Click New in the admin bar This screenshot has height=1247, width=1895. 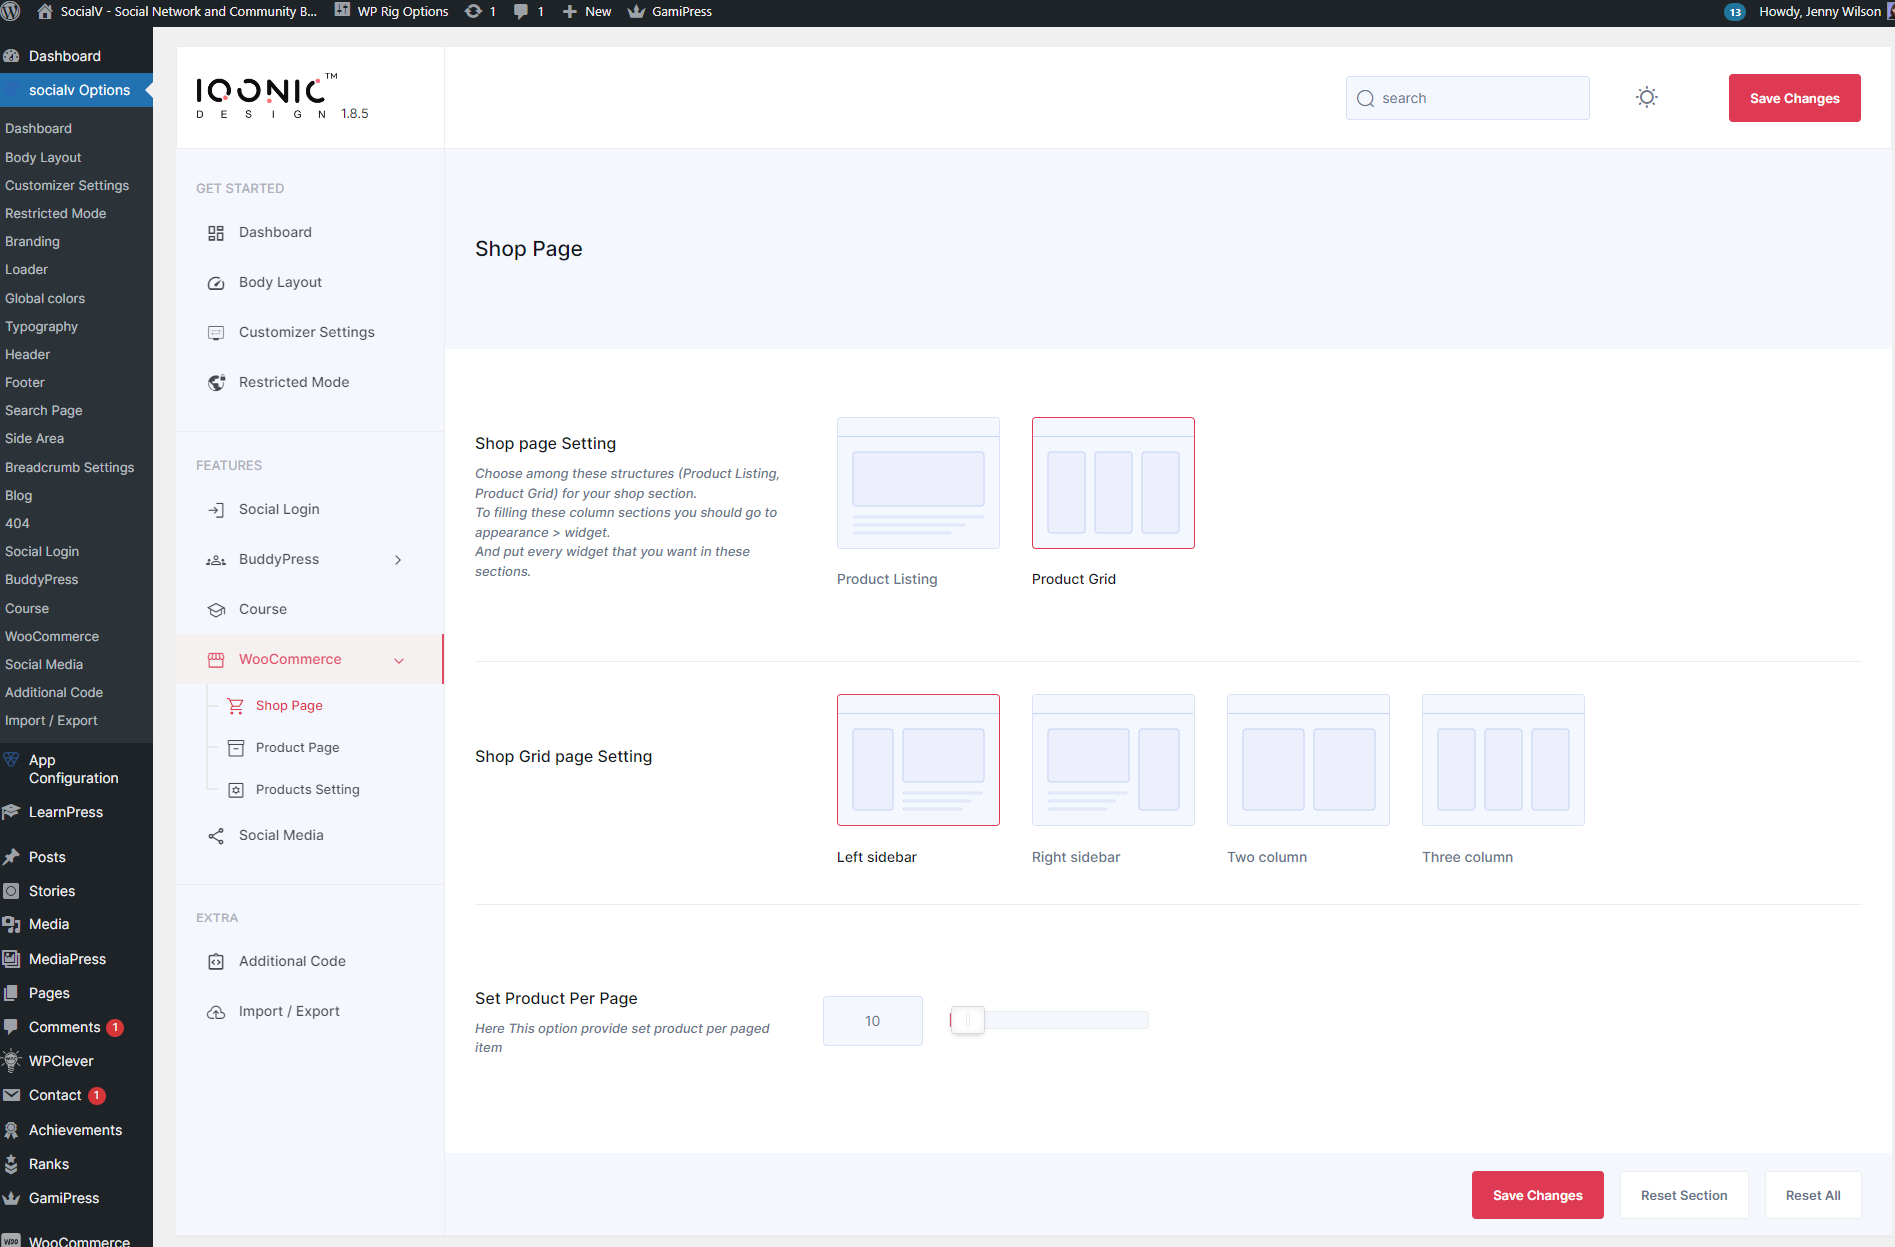[587, 12]
